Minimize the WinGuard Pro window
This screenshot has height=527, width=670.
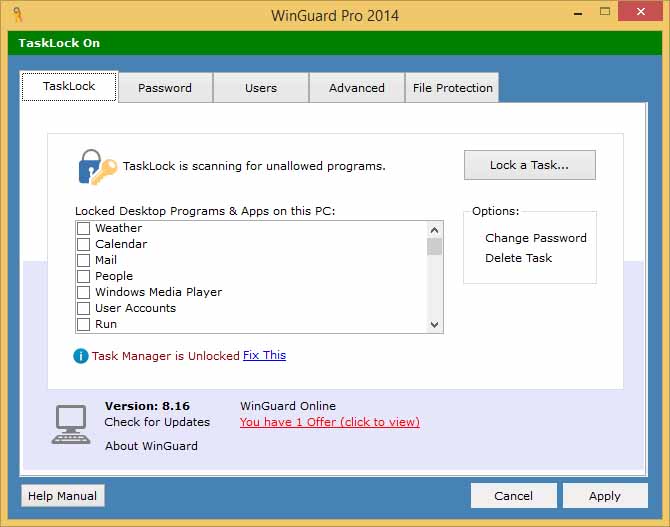click(578, 13)
